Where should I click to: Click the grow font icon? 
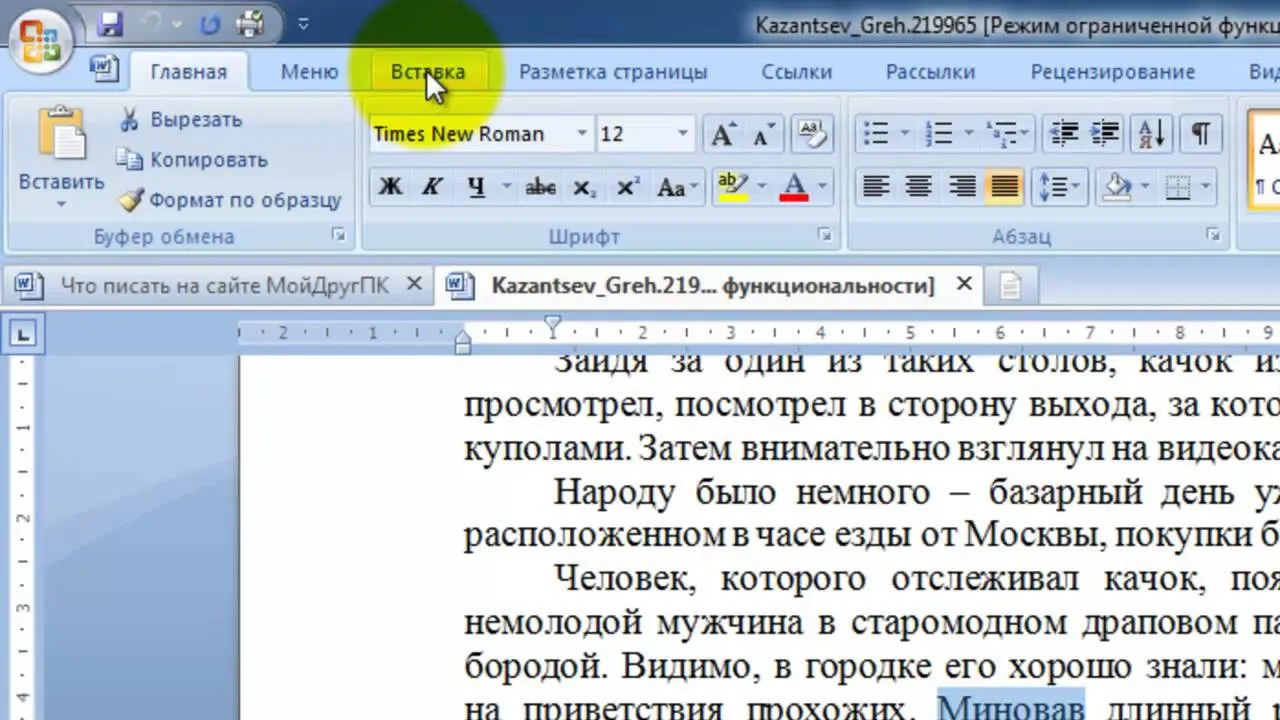[x=723, y=134]
